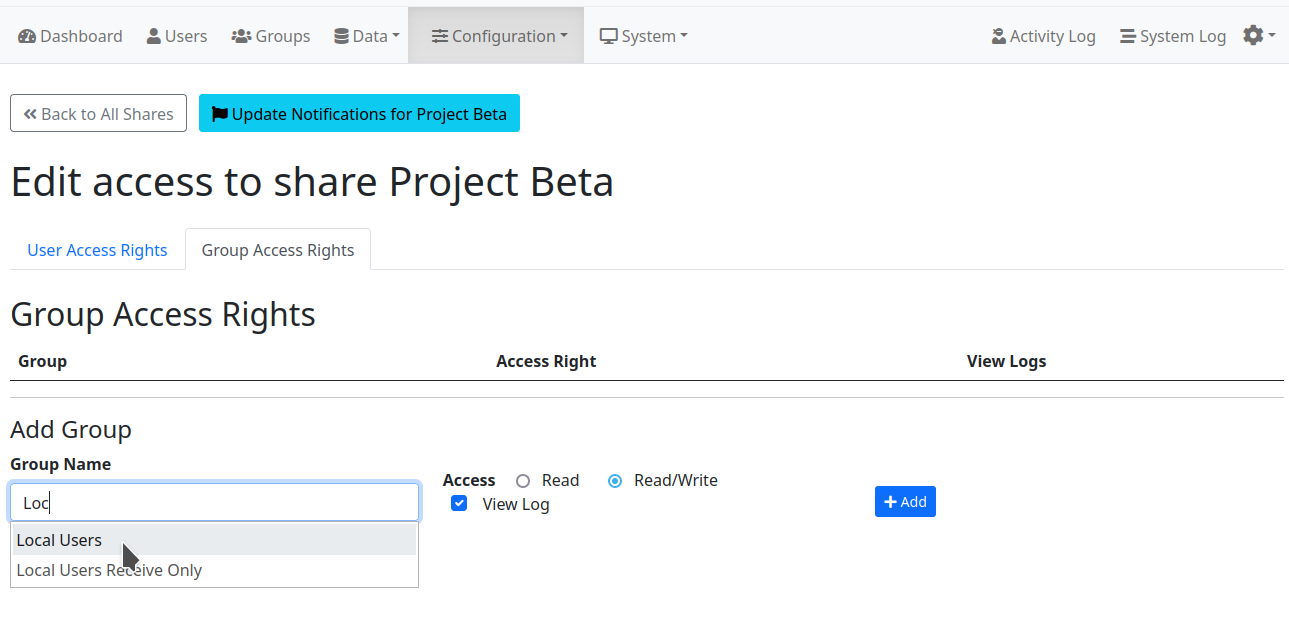
Task: Switch to the User Access Rights tab
Action: 97,249
